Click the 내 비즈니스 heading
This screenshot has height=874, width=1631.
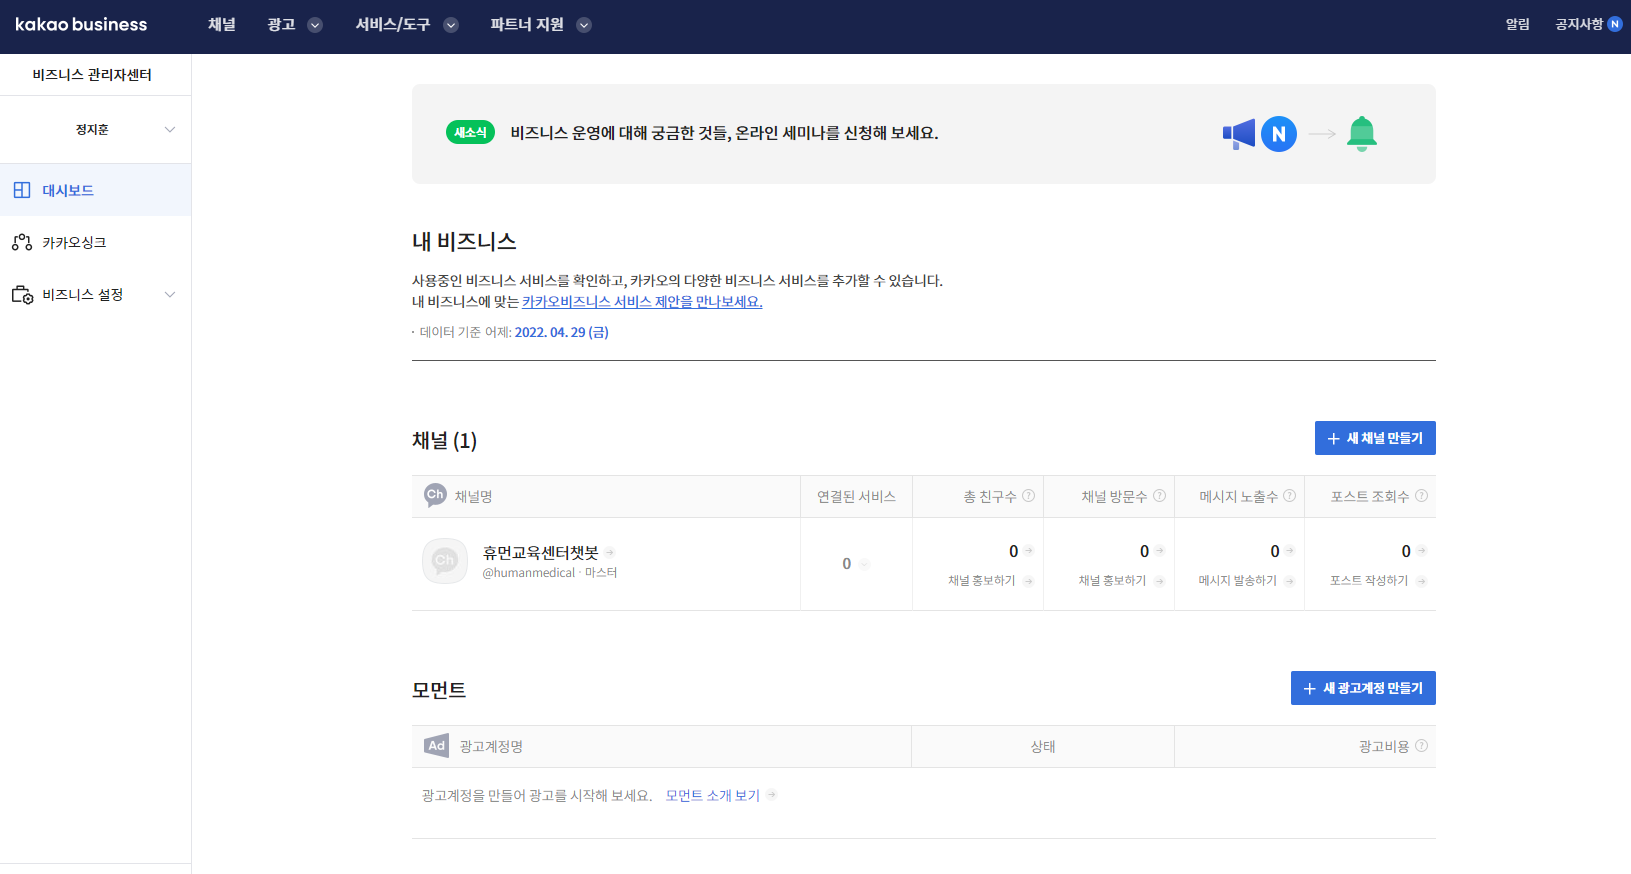click(x=464, y=241)
